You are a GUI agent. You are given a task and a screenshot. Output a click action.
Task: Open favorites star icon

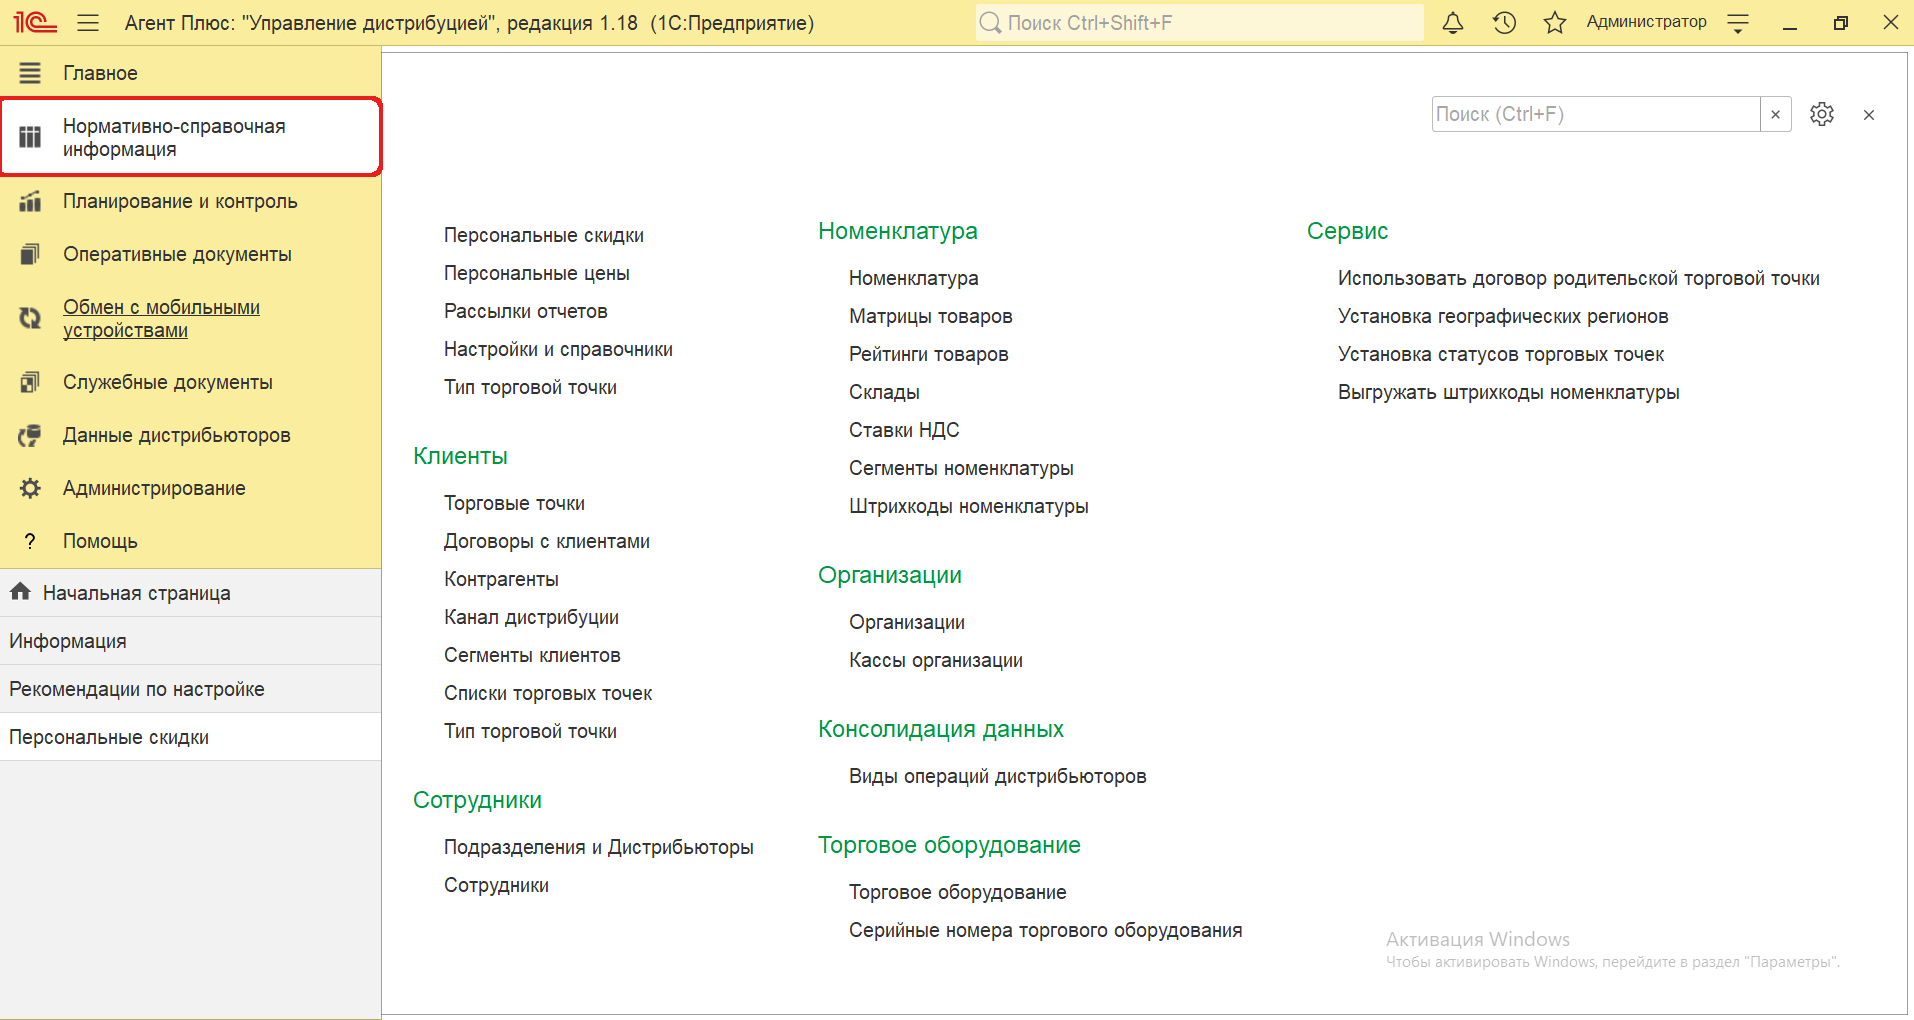pyautogui.click(x=1554, y=23)
